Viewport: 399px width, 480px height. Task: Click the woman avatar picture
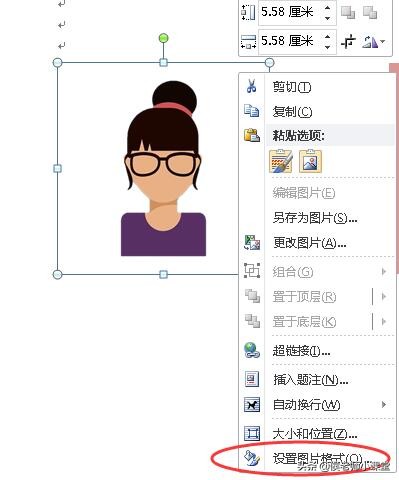(x=163, y=168)
